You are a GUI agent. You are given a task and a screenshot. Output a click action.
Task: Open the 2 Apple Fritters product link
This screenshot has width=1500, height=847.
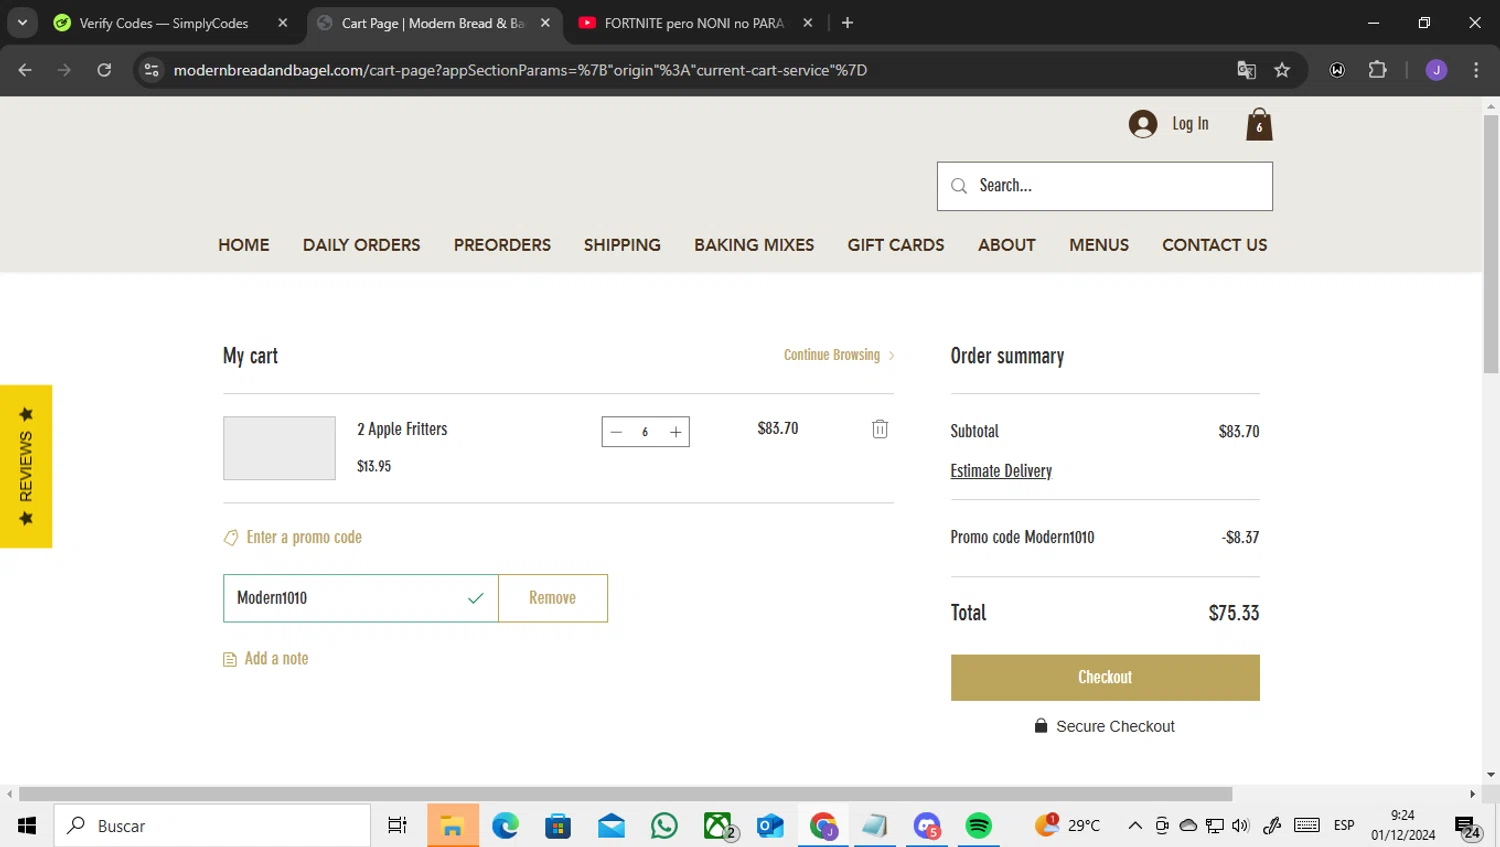[402, 429]
